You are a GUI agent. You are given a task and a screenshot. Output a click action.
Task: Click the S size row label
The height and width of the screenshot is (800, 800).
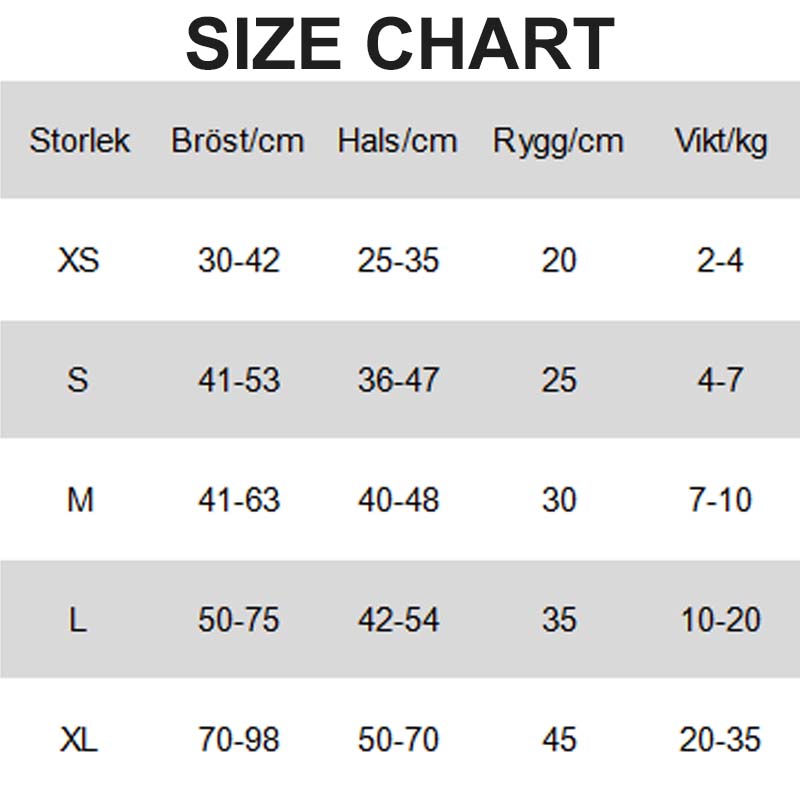tap(78, 380)
